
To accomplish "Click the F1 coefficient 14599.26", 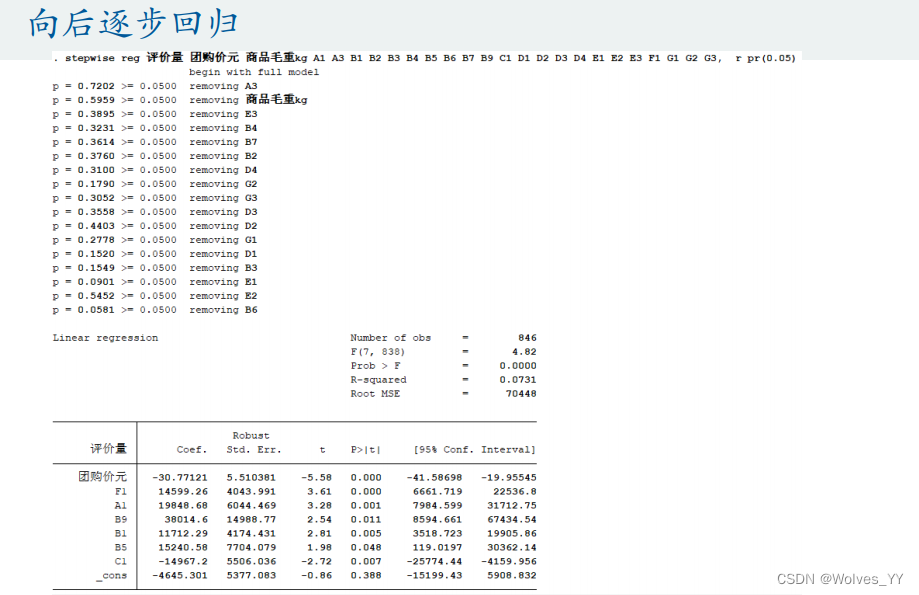I will [x=183, y=492].
